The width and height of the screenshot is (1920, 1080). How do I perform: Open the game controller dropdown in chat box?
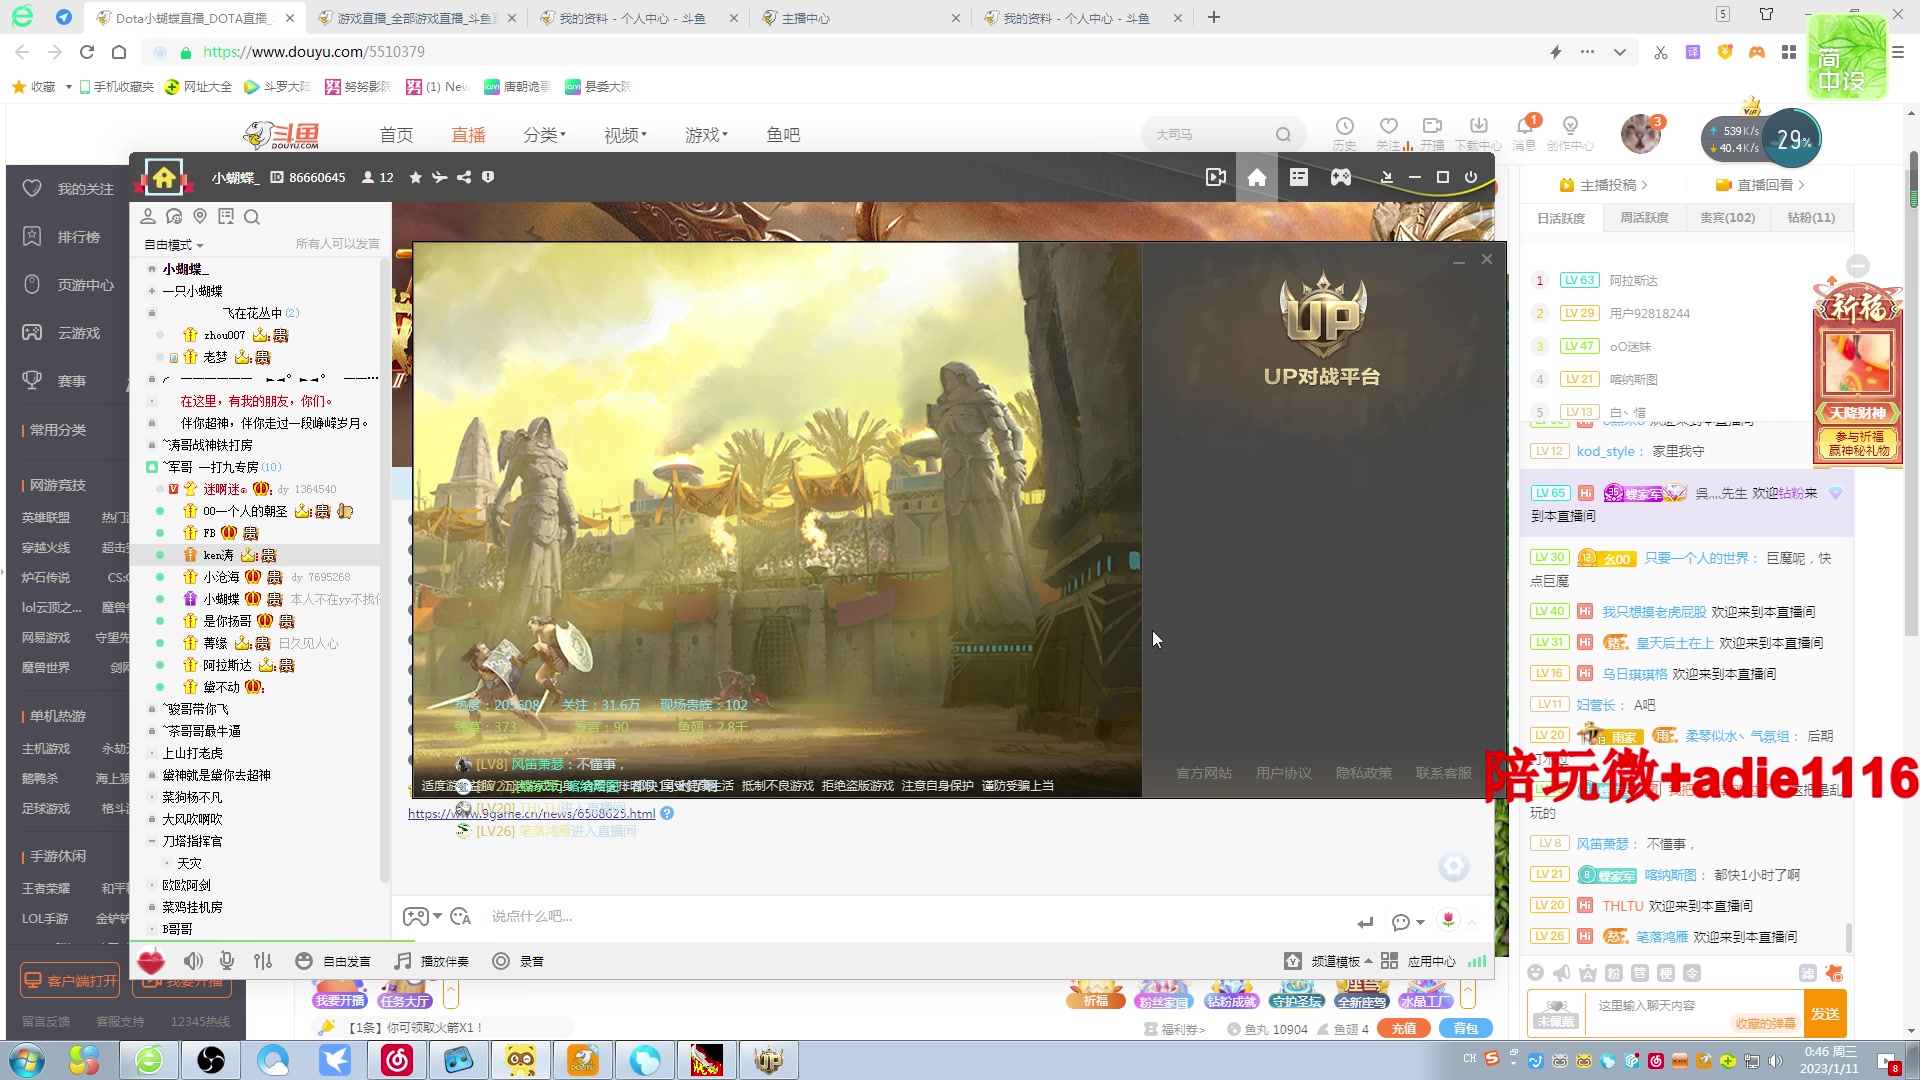[421, 916]
